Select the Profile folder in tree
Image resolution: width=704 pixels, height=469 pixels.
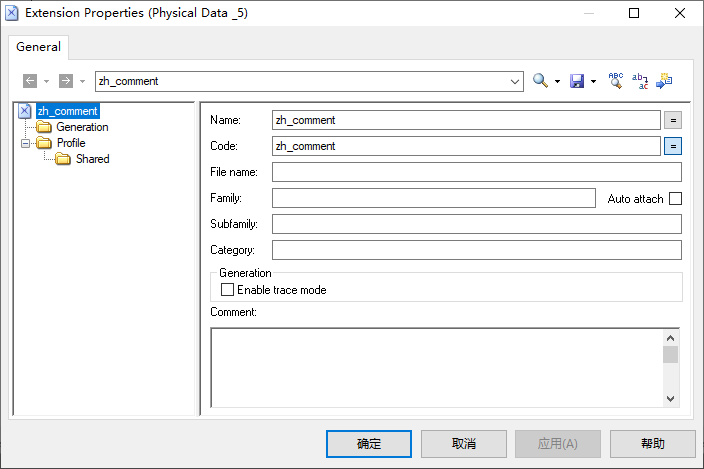71,143
